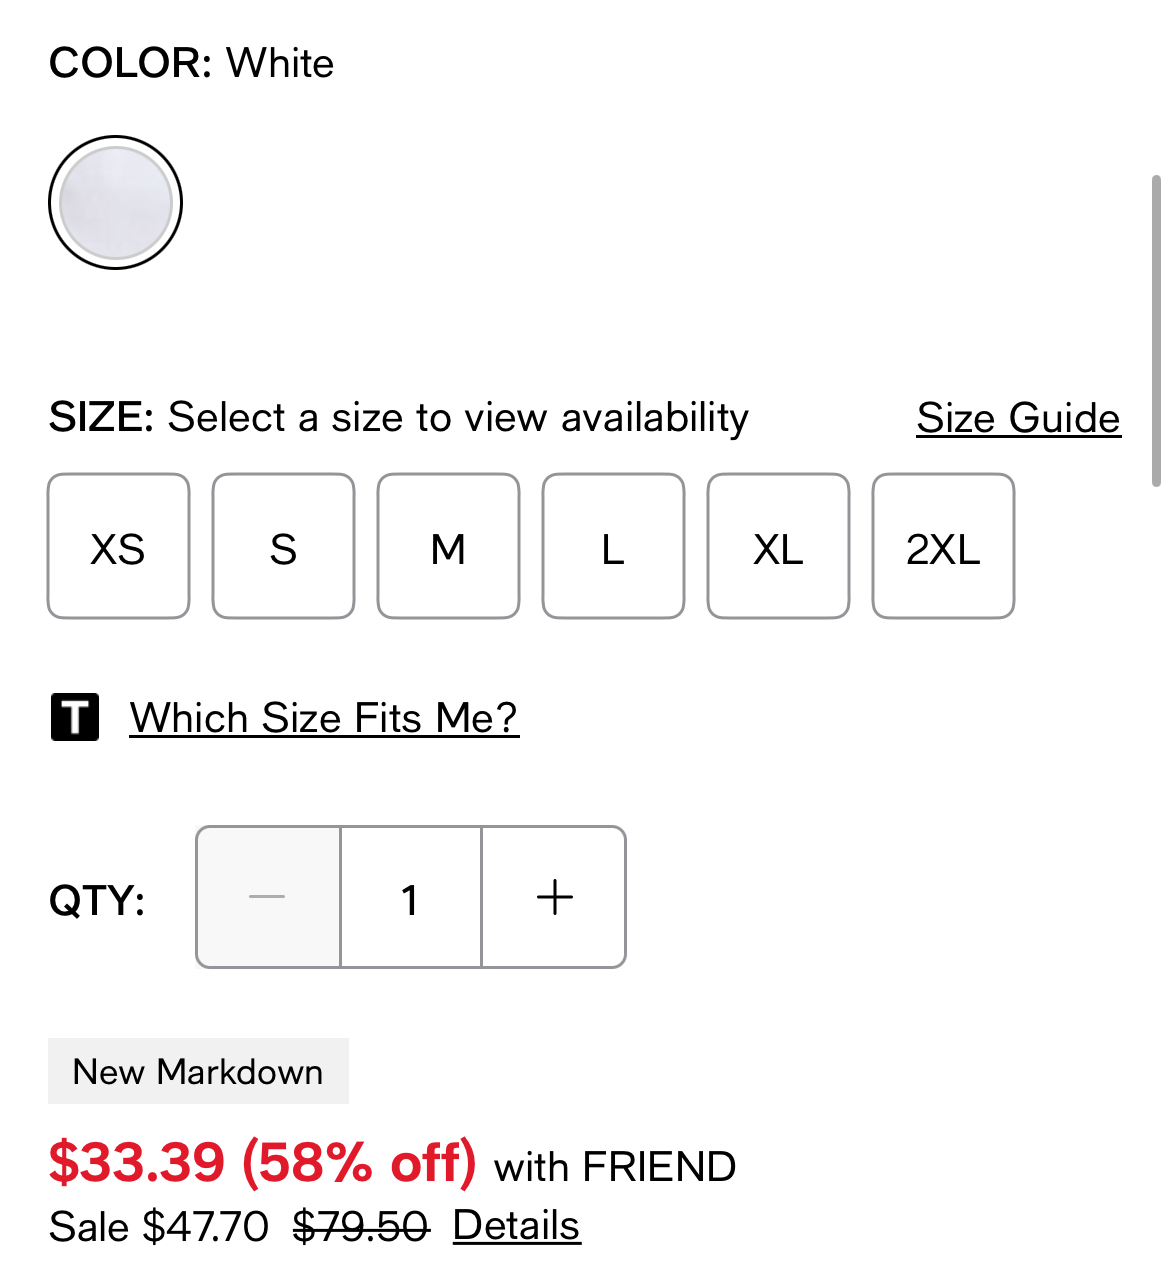Choose size XS
This screenshot has width=1170, height=1272.
click(x=118, y=546)
